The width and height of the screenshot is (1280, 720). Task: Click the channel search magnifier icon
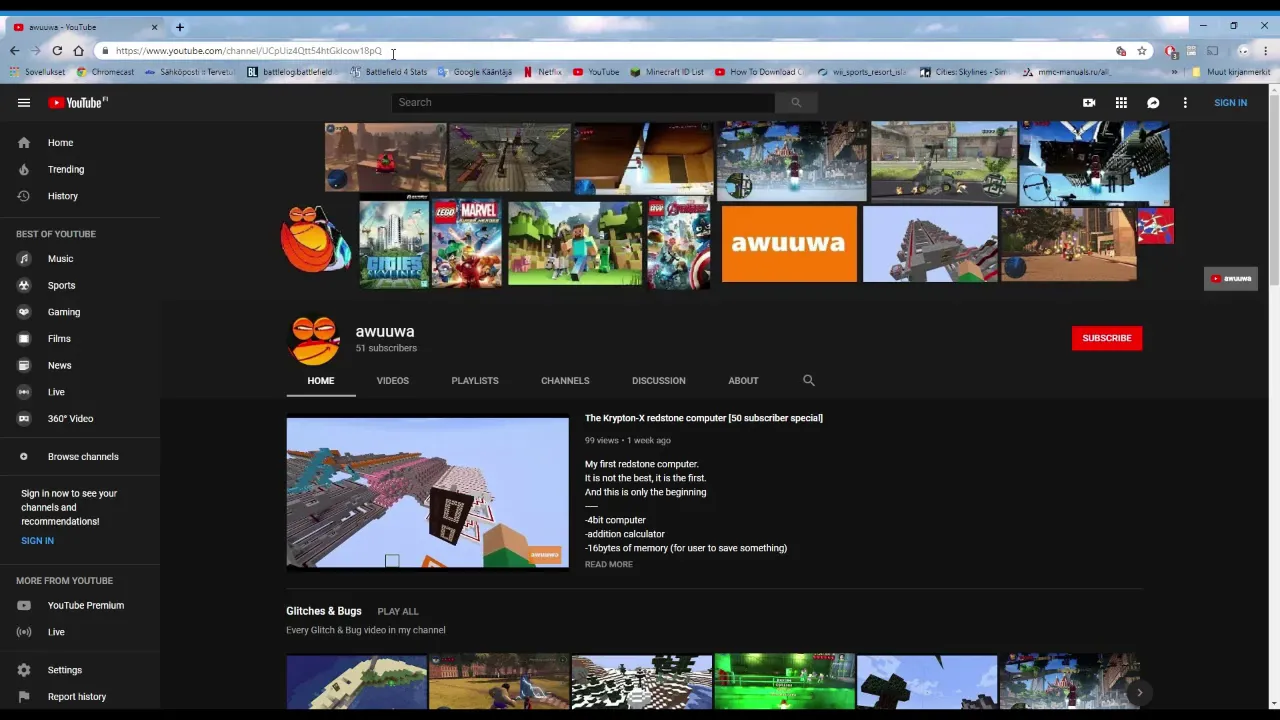809,380
